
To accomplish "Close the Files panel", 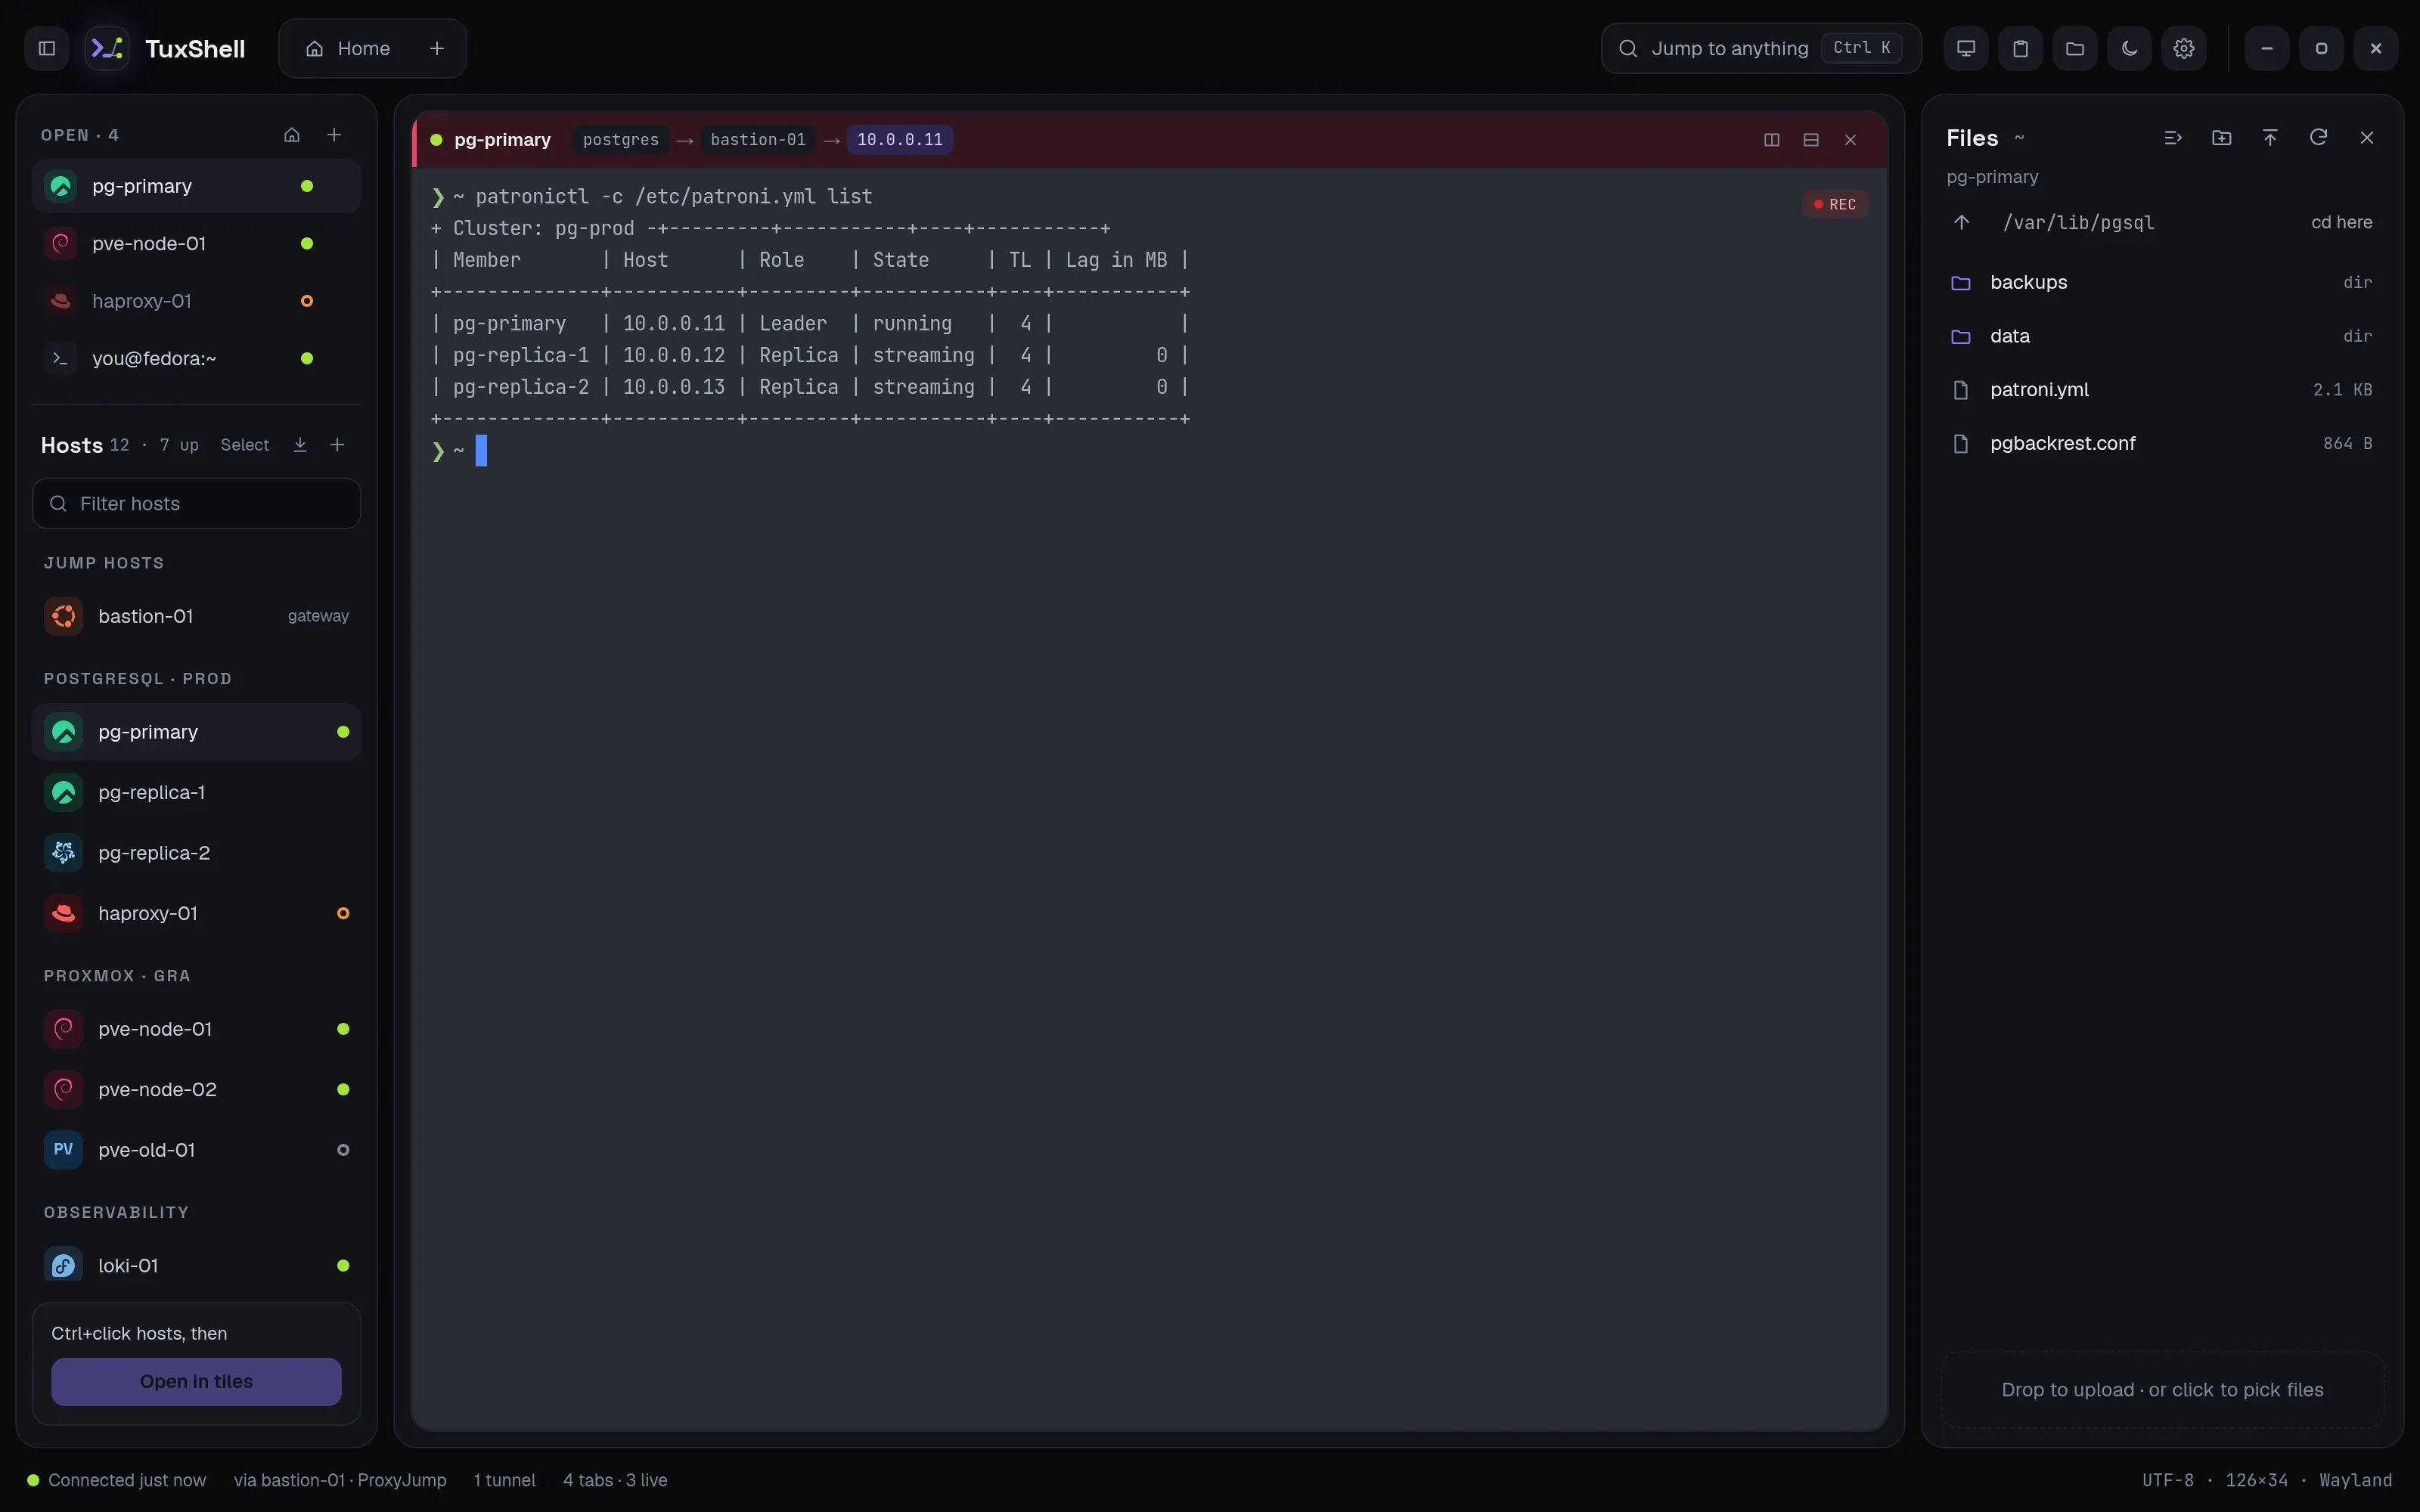I will (2367, 138).
